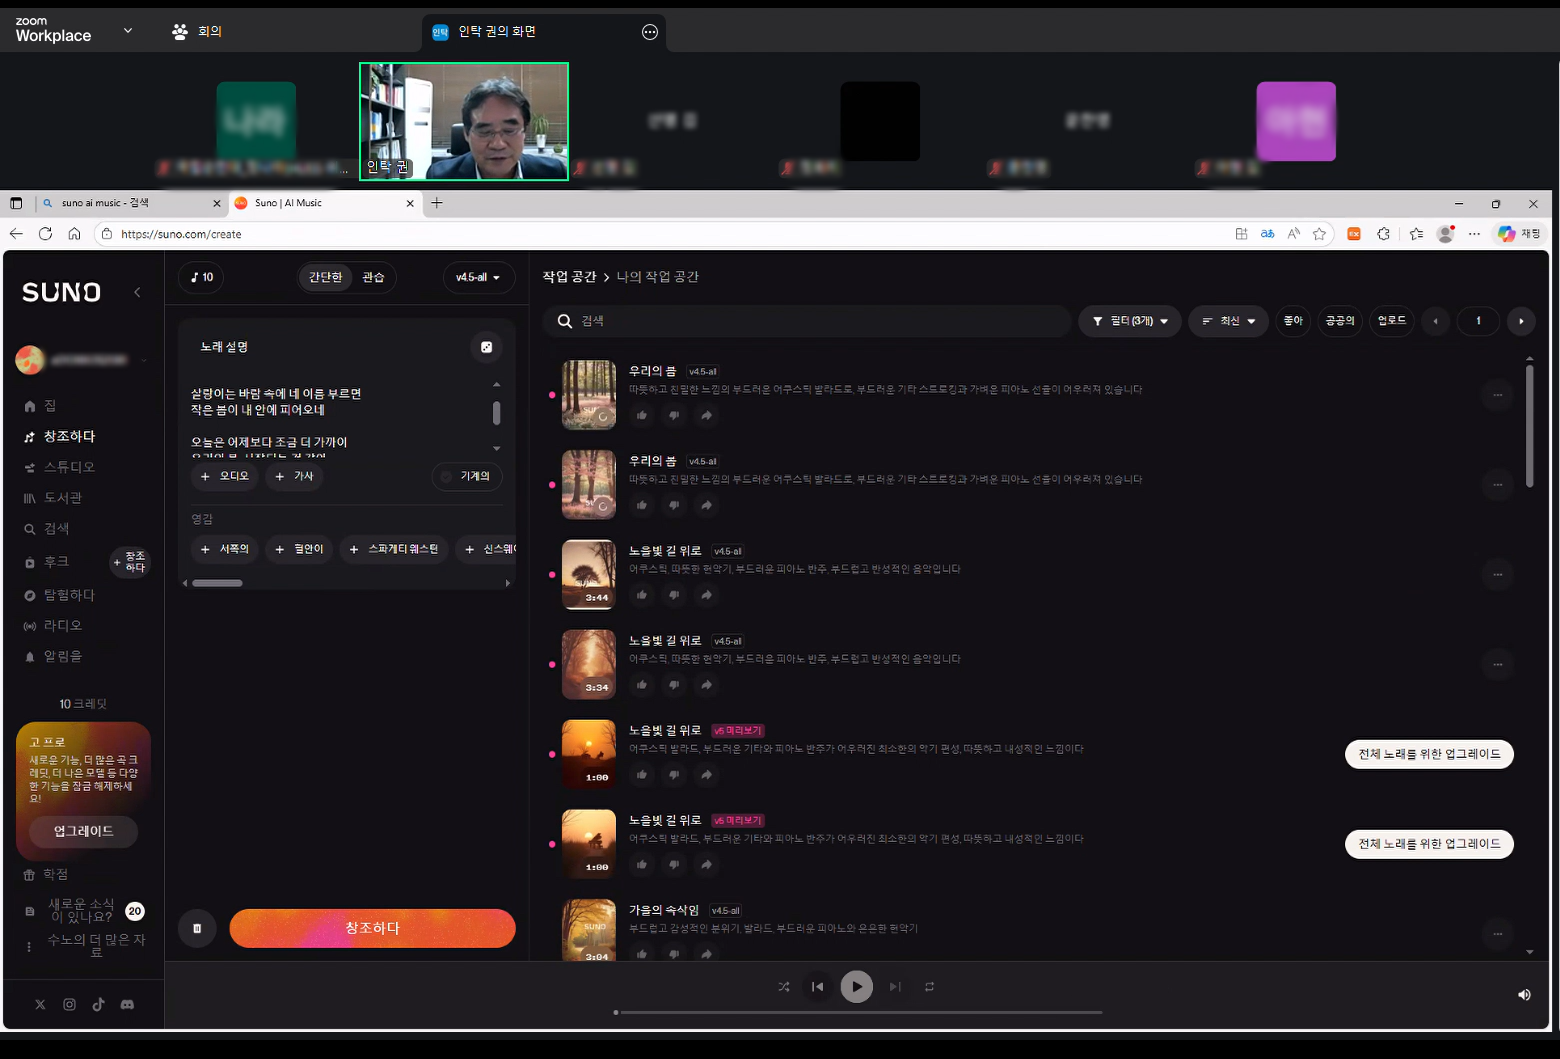Screen dimensions: 1560x1059
Task: Dislike the second 우리의 봄 song
Action: (x=674, y=505)
